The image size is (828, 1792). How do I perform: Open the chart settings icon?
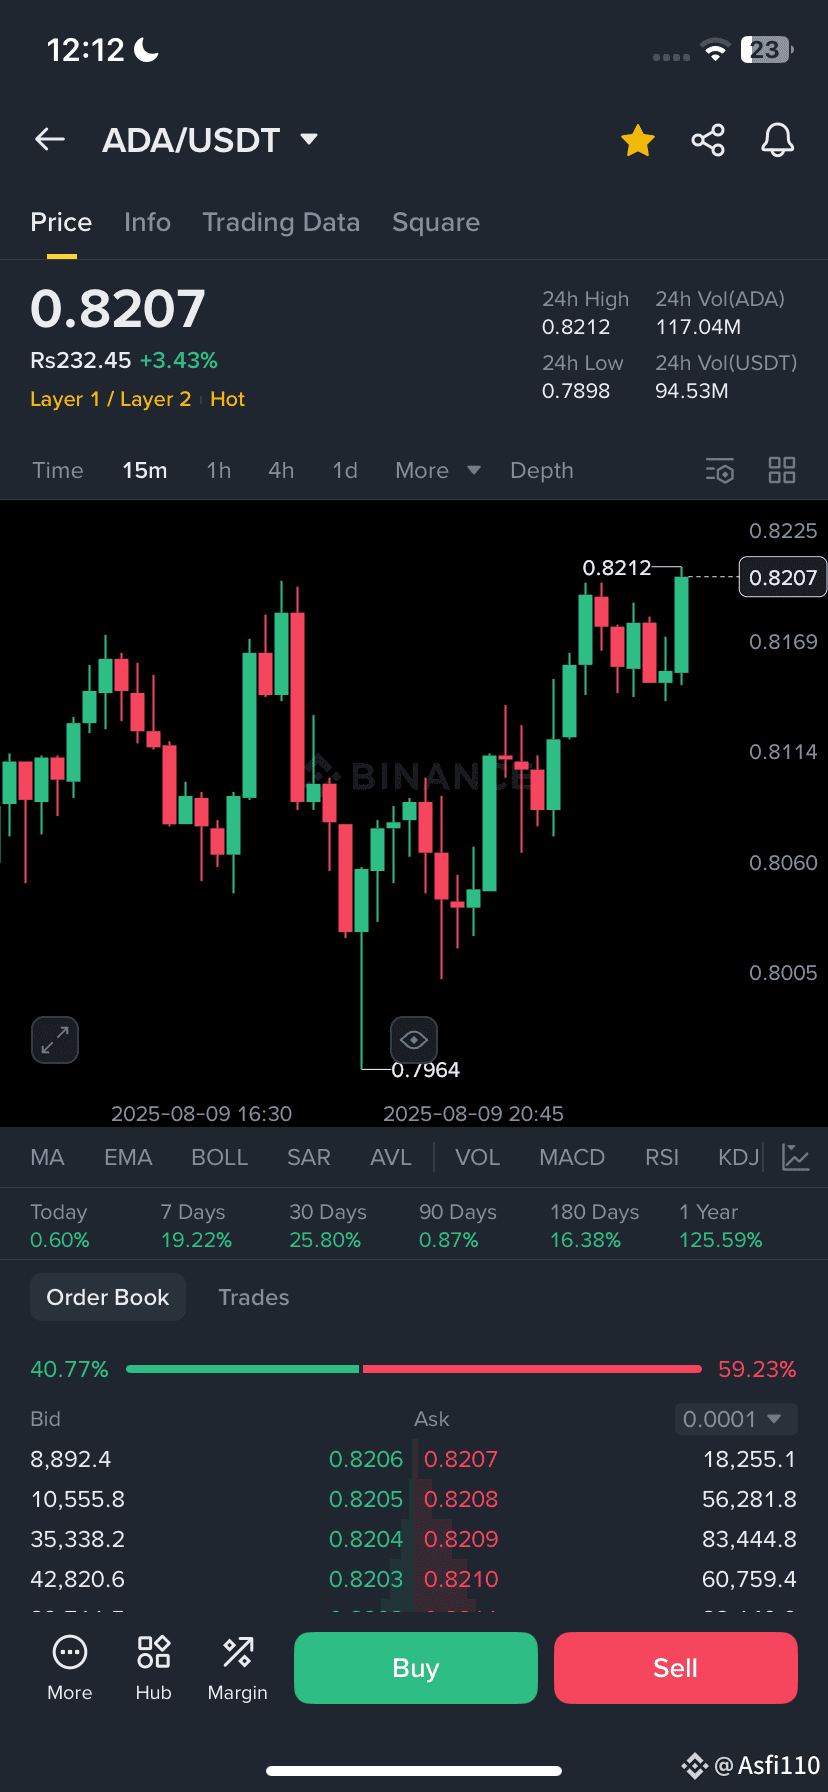coord(720,470)
